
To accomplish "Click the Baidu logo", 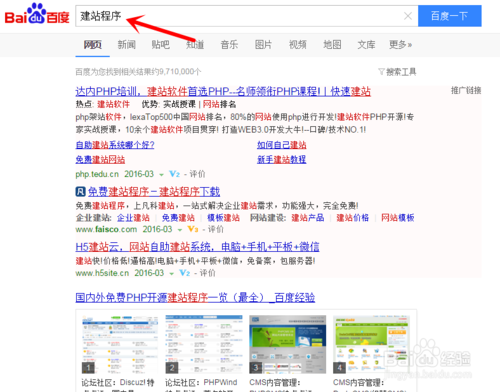I will [x=37, y=14].
